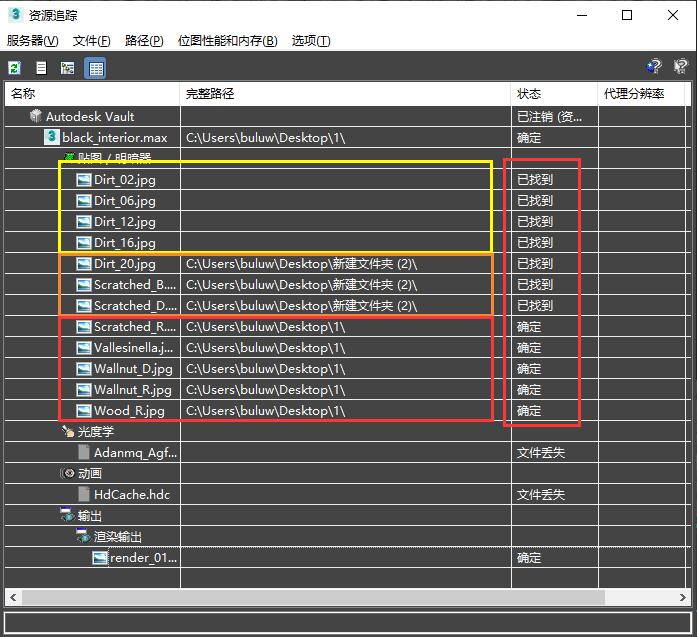Click the Refresh toolbar icon

15,68
